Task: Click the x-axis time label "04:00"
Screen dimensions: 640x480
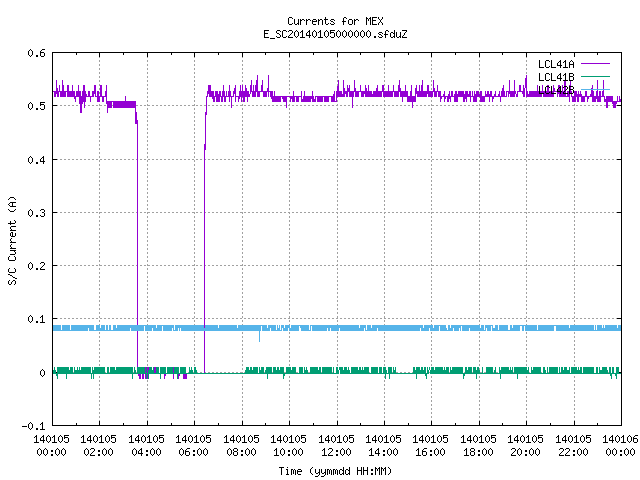Action: coord(146,452)
